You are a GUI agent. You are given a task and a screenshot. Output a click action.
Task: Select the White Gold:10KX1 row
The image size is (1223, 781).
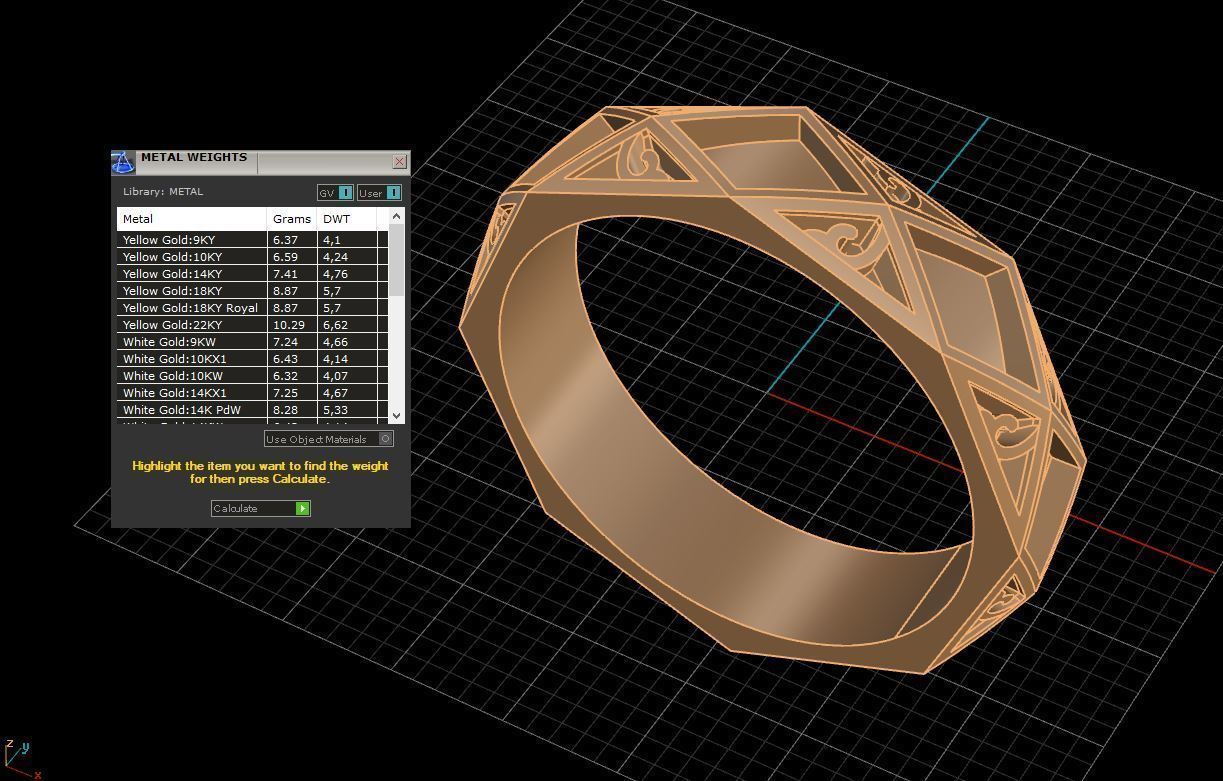[x=252, y=359]
